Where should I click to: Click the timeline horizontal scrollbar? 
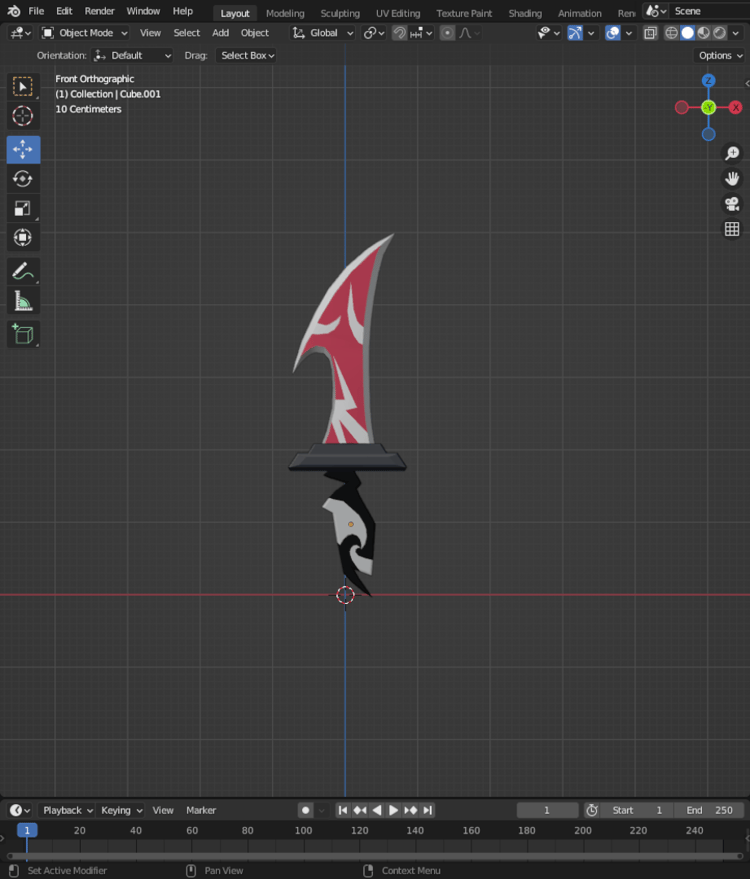click(374, 856)
